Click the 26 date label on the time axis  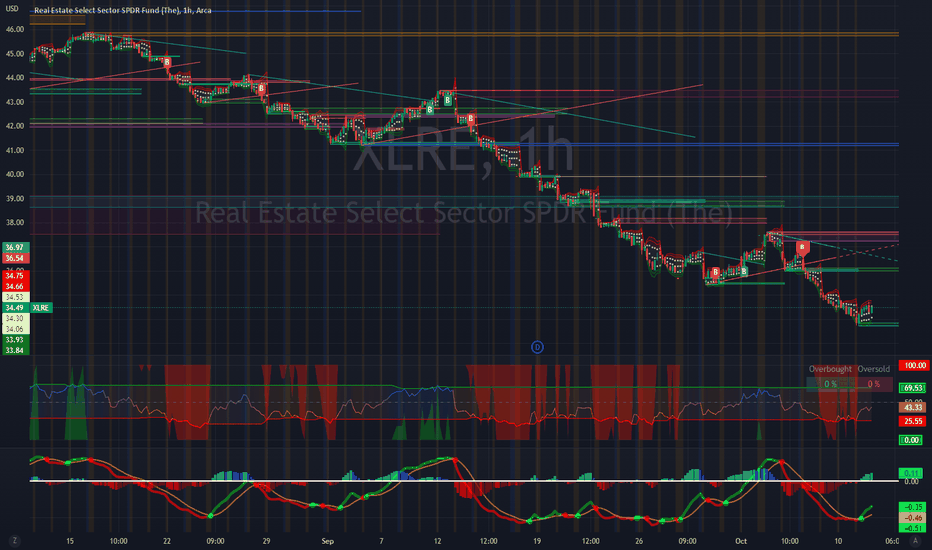pyautogui.click(x=638, y=541)
